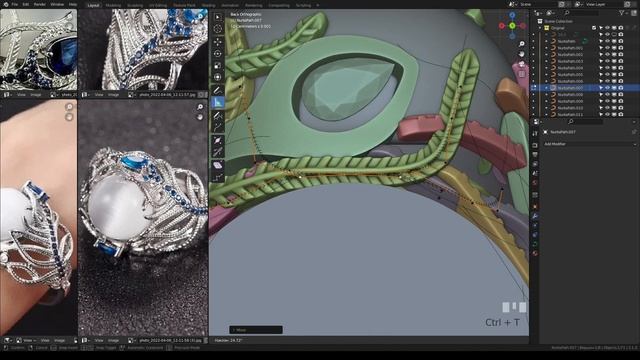Select the Extrude tool
The height and width of the screenshot is (360, 640).
click(x=218, y=128)
